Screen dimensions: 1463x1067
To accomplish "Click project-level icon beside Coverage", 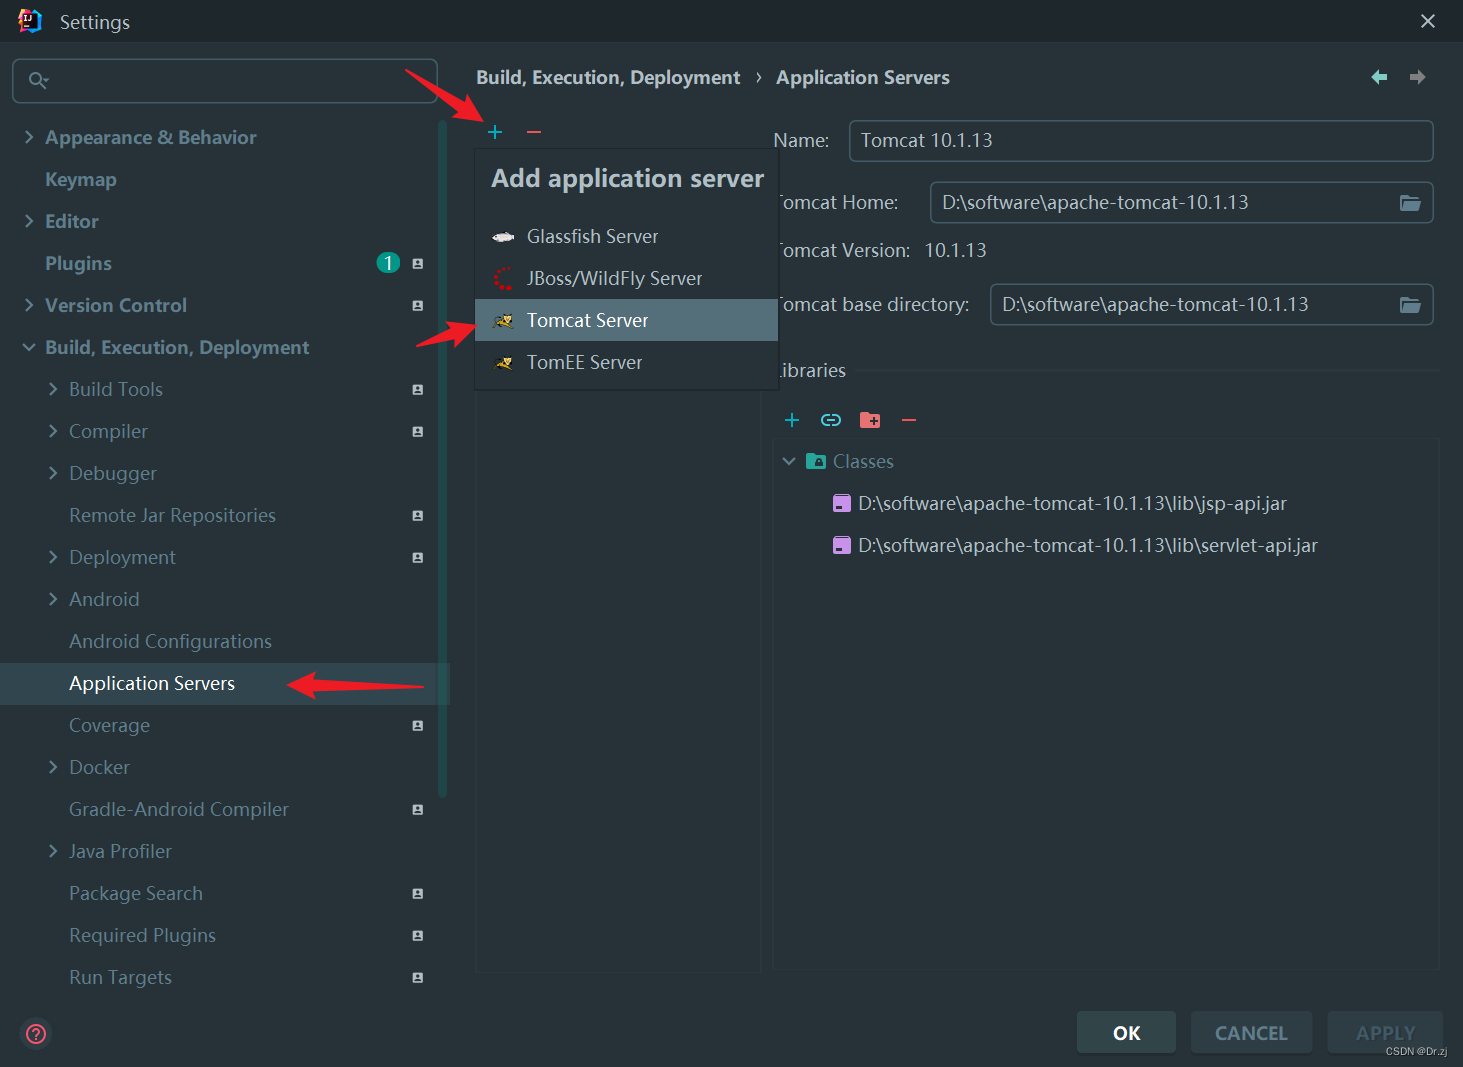I will [x=418, y=725].
